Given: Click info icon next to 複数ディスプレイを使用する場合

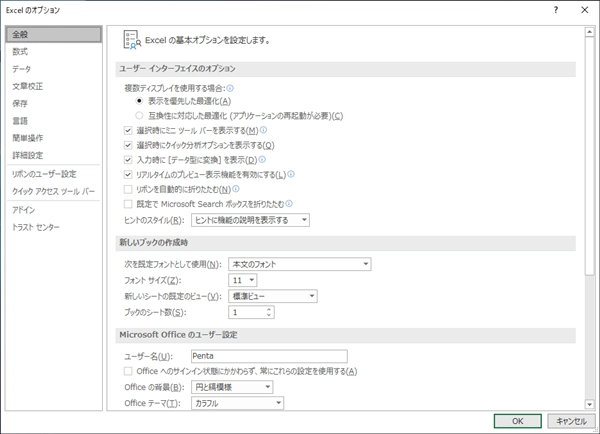Looking at the screenshot, I should click(230, 88).
